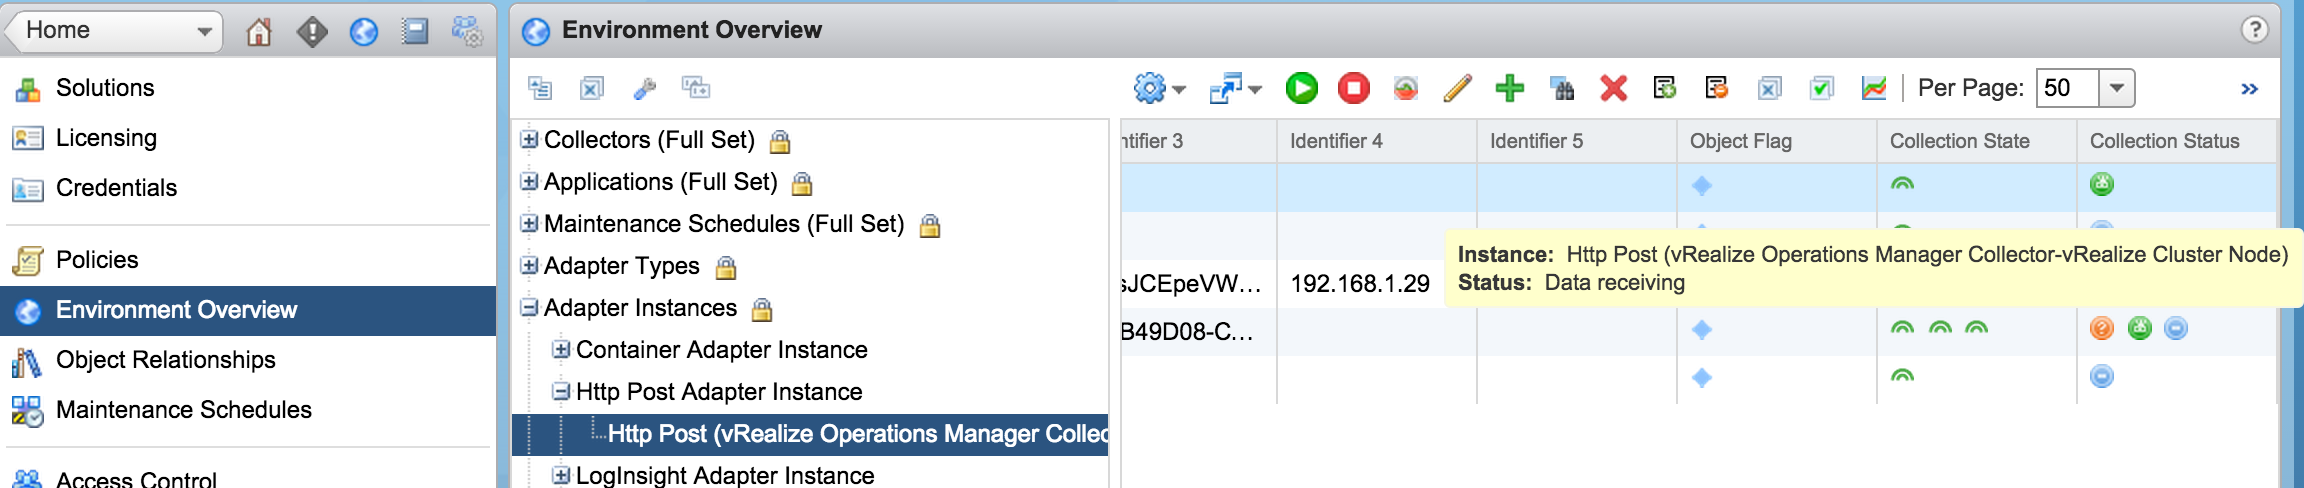Open the Per Page combo box arrow
This screenshot has width=2304, height=488.
[x=2116, y=88]
